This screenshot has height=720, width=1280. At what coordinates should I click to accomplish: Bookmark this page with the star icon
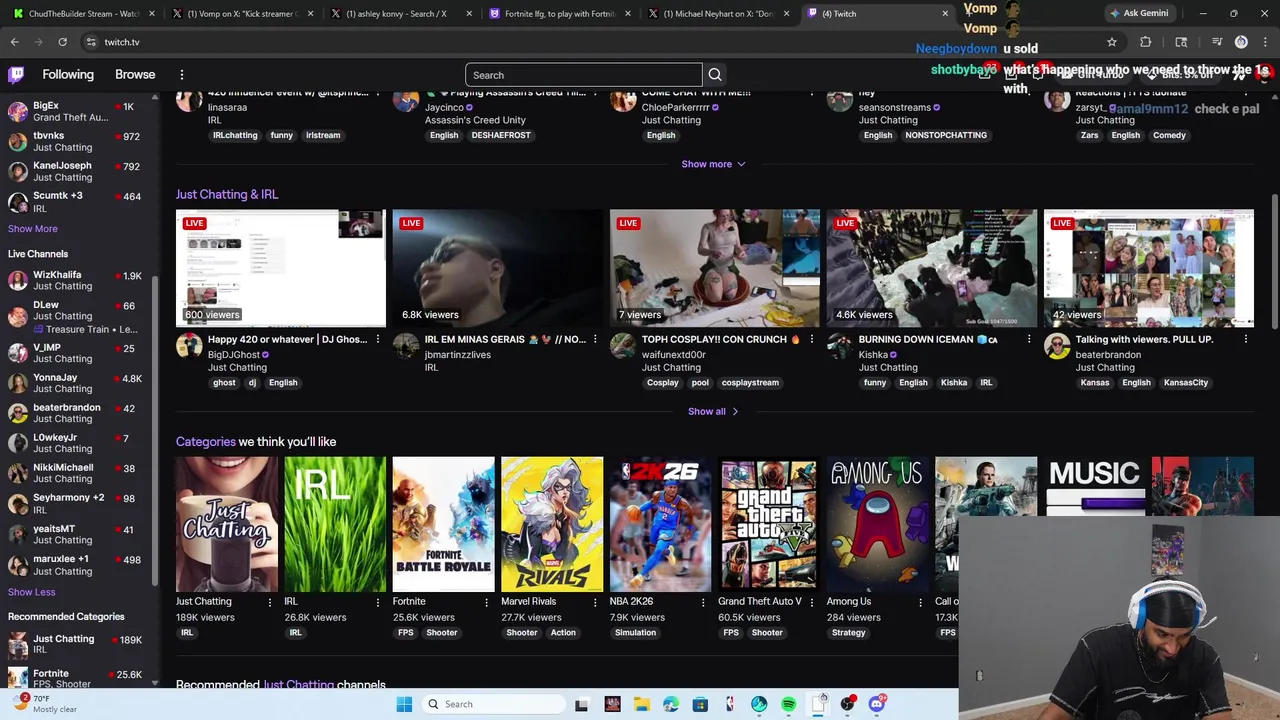1111,42
